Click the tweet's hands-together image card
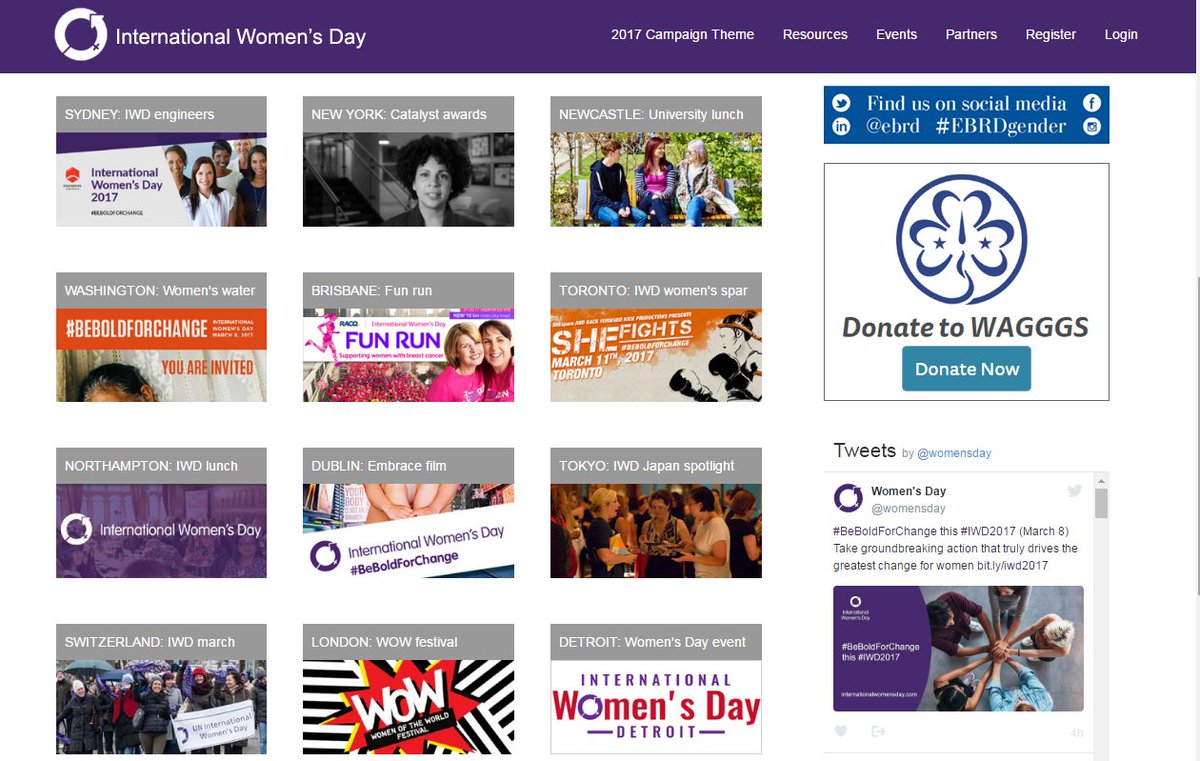Screen dimensions: 1200x761 (x=958, y=648)
